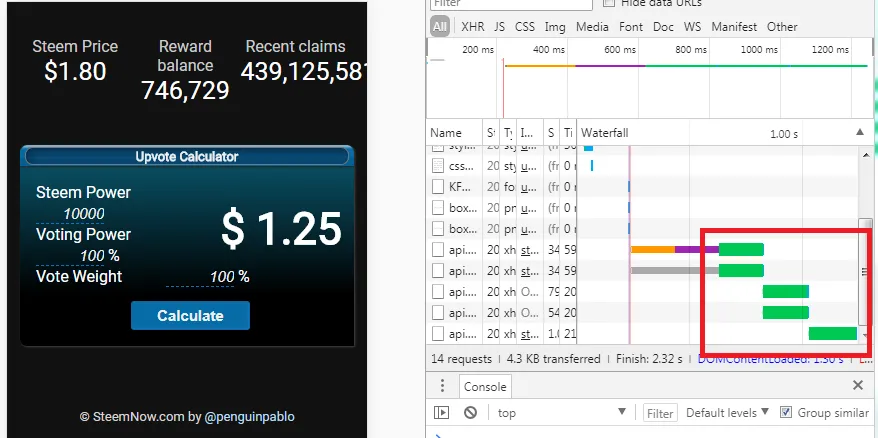Click the KF... request file icon
878x438 pixels.
[x=438, y=187]
